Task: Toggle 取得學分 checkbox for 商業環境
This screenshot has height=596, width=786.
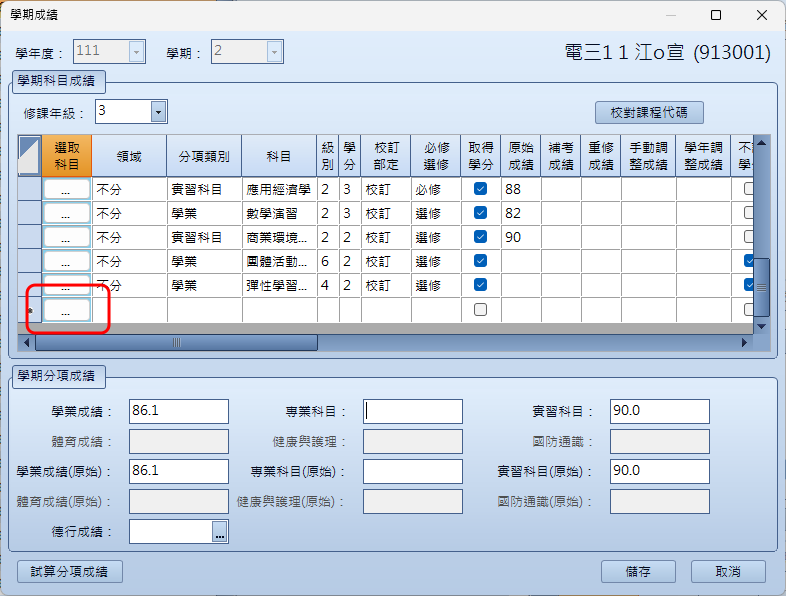Action: coord(480,237)
